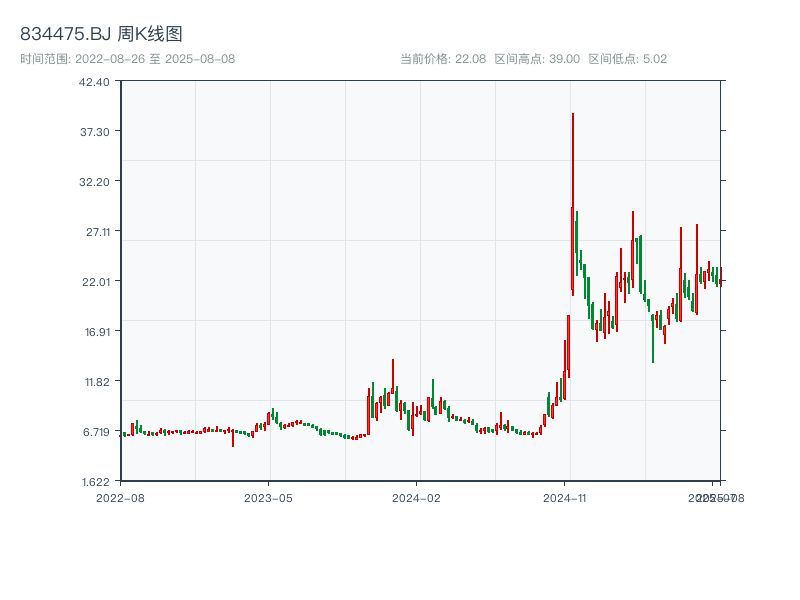
Task: Click y-axis label 6.719
Action: pyautogui.click(x=96, y=432)
